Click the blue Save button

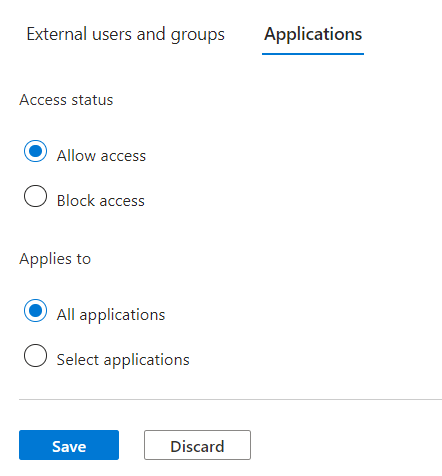point(69,445)
